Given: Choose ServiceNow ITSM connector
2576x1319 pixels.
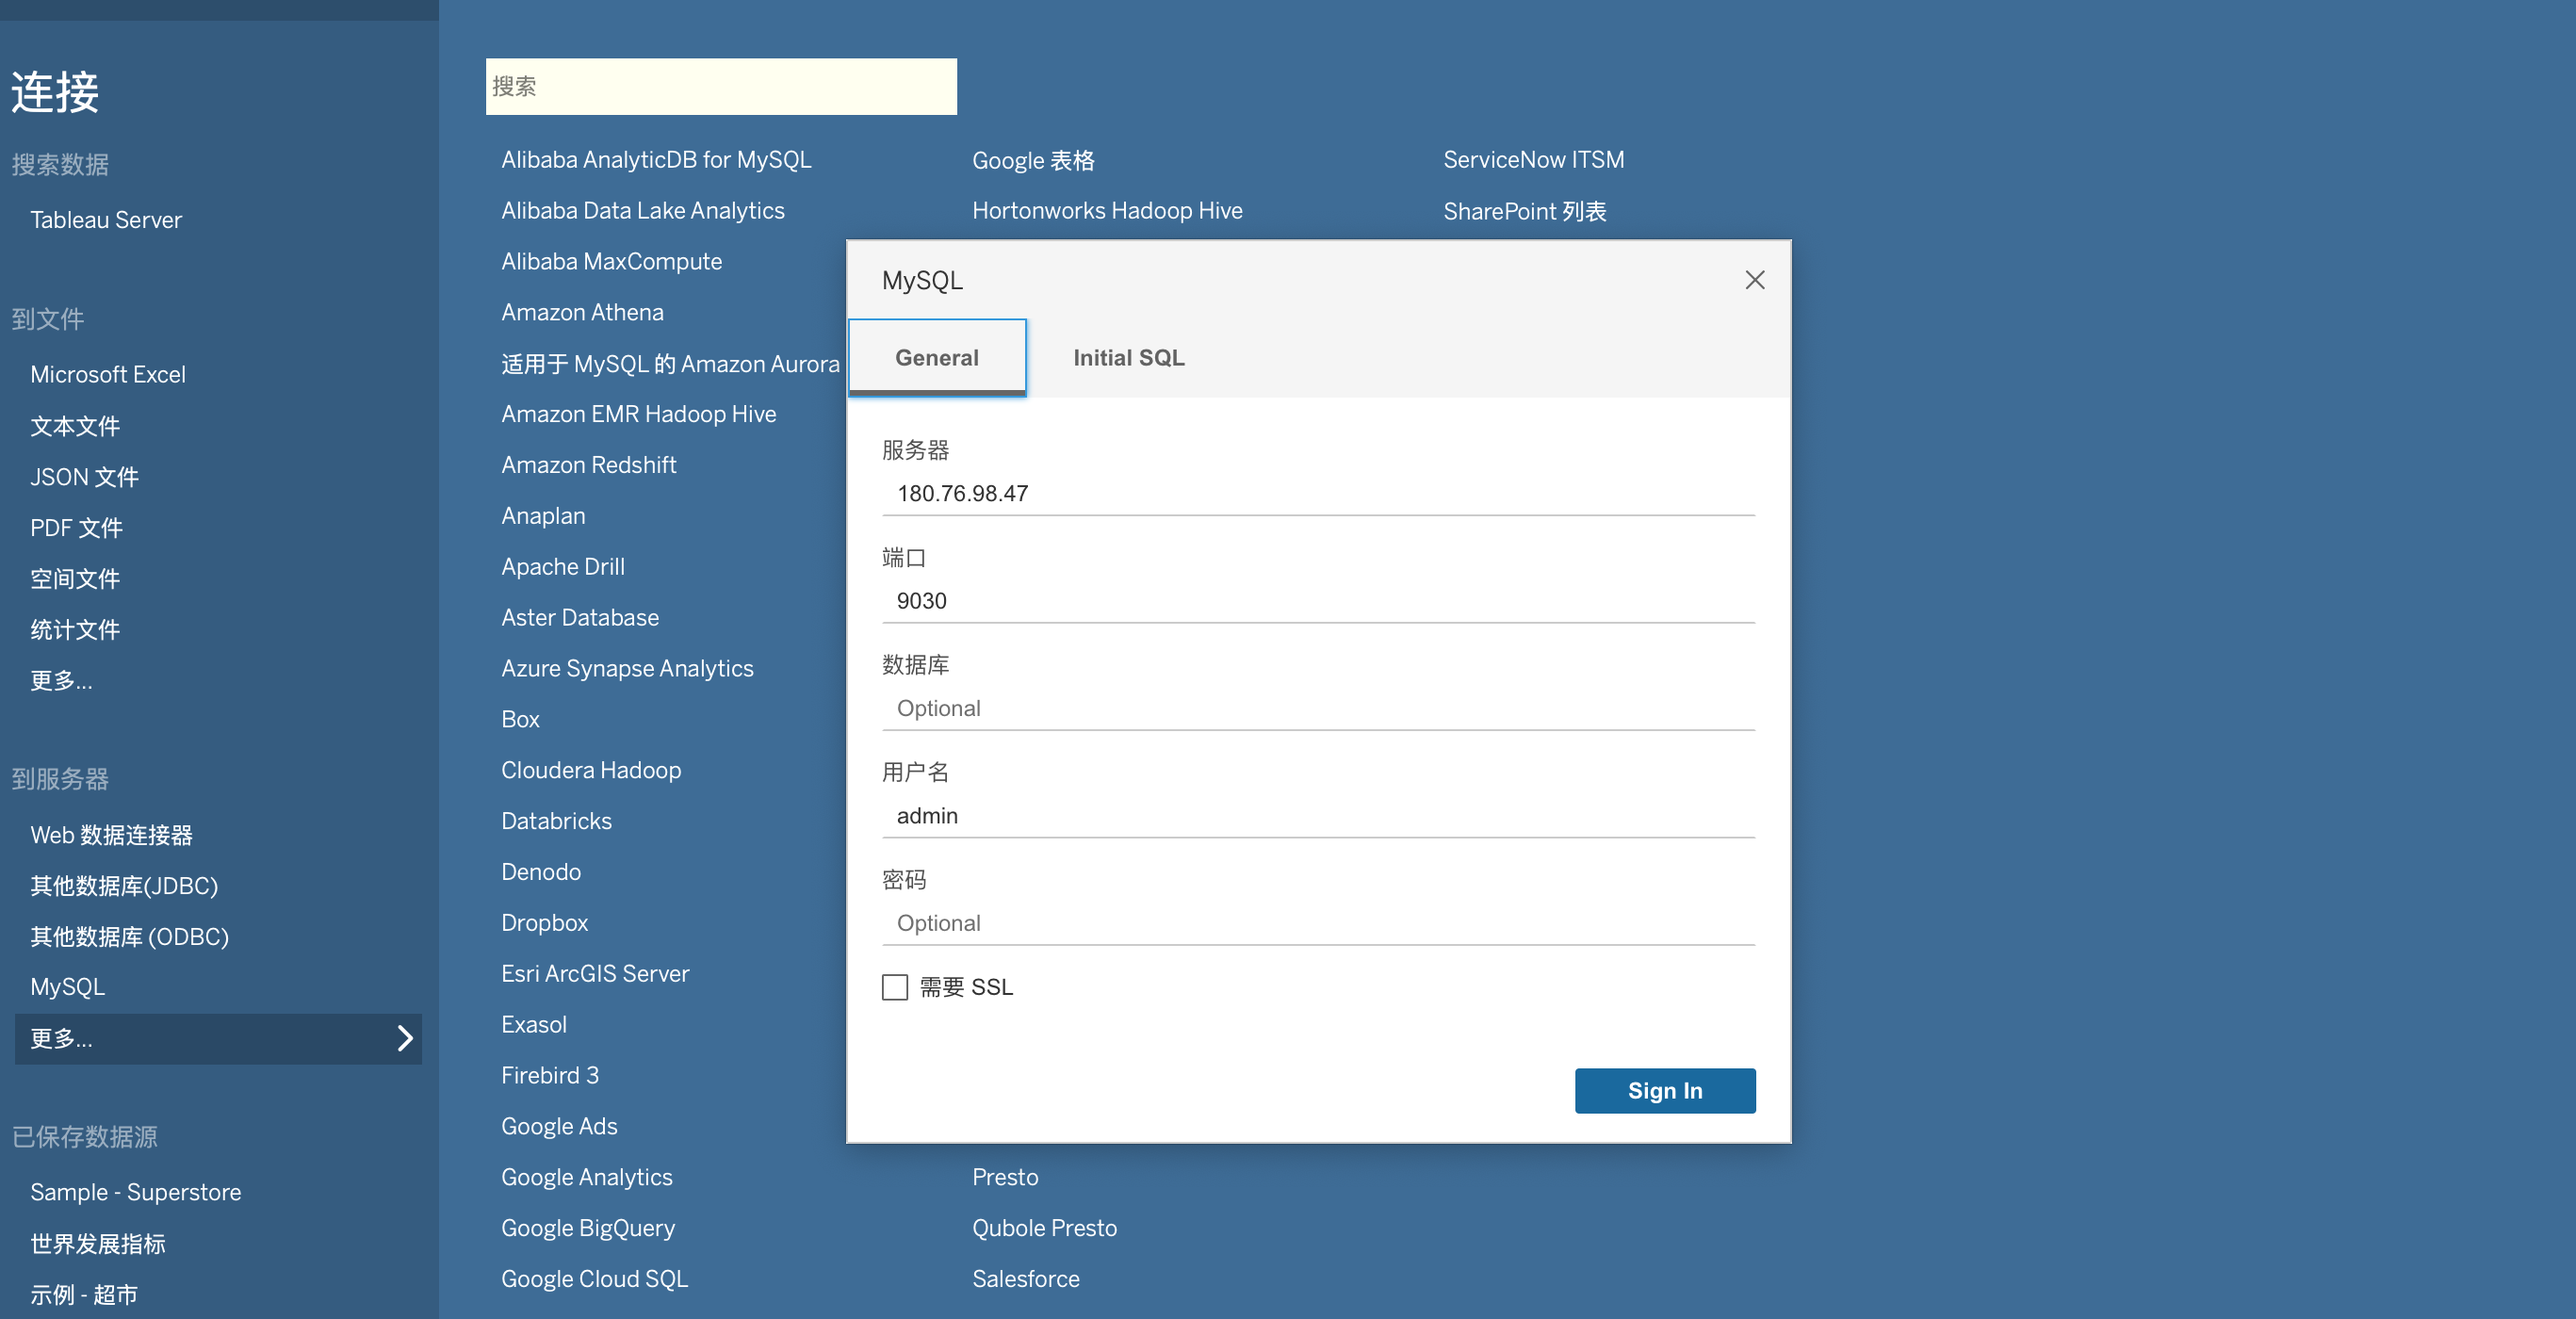Looking at the screenshot, I should 1533,160.
